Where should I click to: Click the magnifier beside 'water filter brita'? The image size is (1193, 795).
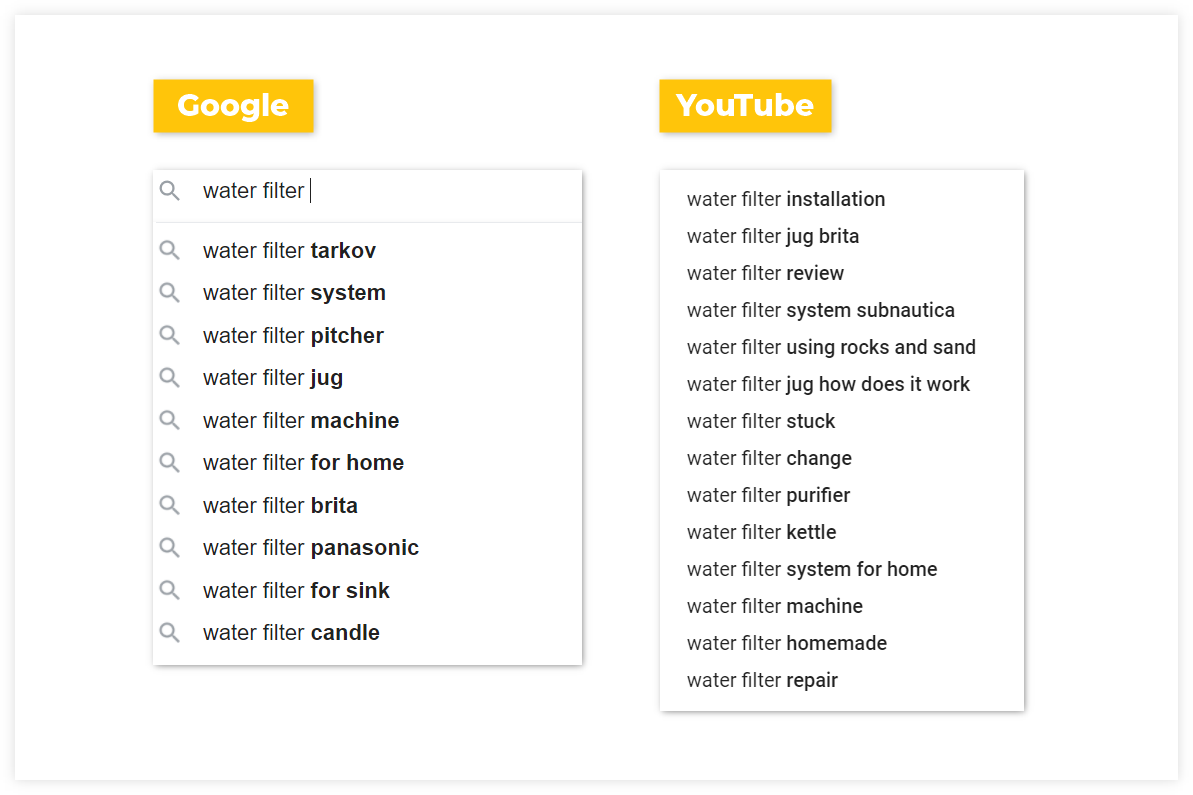pos(170,505)
